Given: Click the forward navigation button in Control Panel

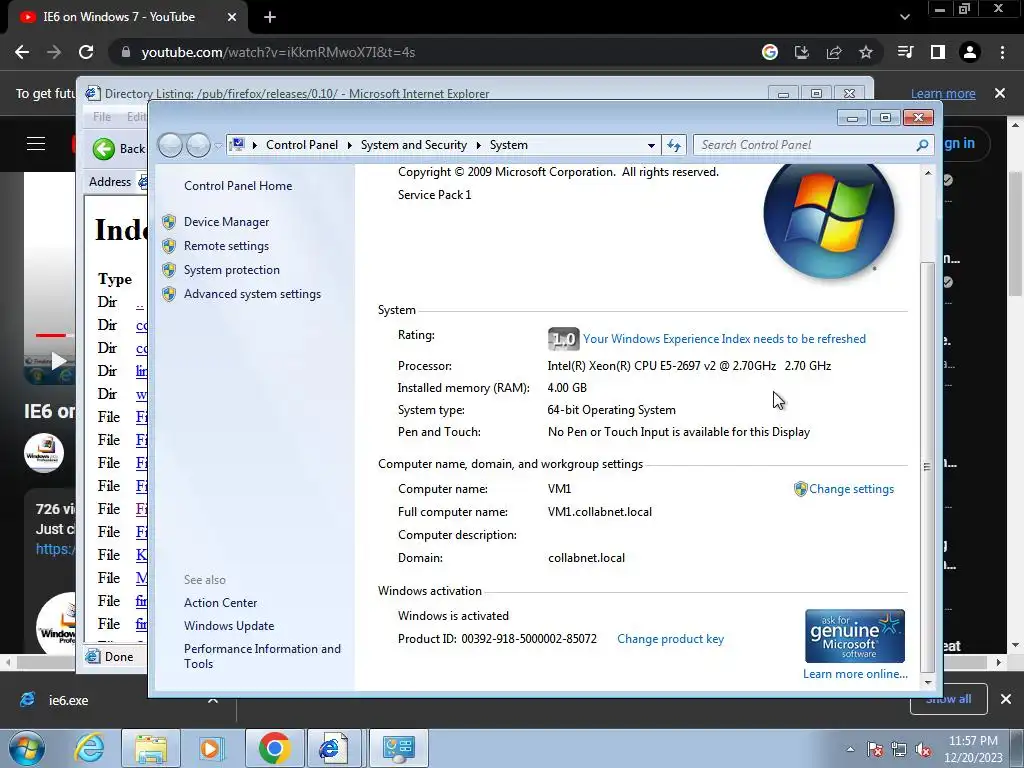Looking at the screenshot, I should [198, 145].
